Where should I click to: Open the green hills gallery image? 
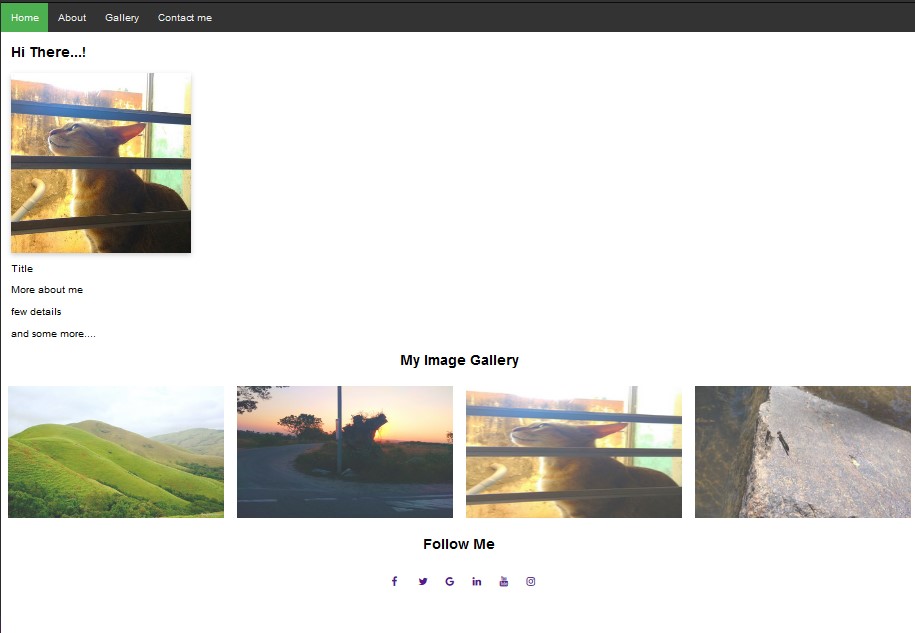point(116,451)
